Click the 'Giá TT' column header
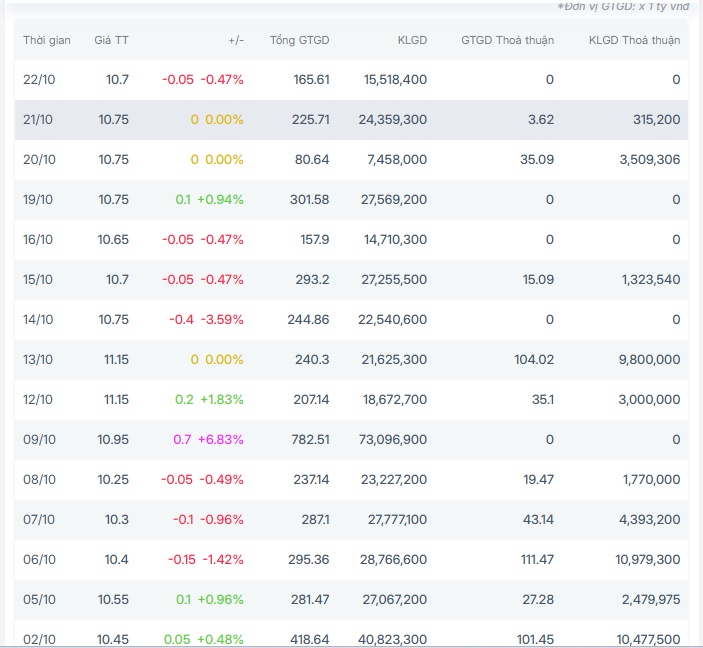Screen dimensions: 703x648 click(x=111, y=40)
